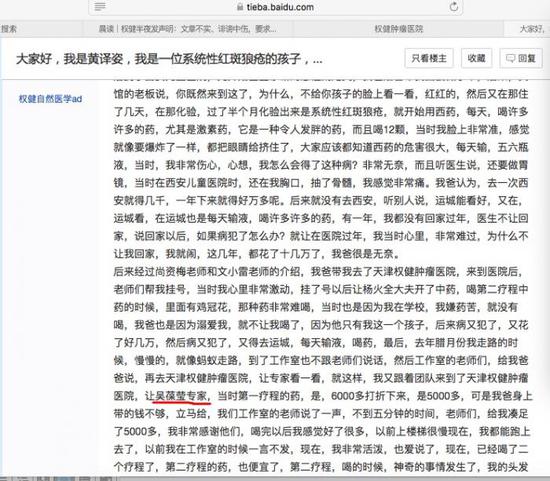Click the speech bubble icon on 回复
This screenshot has width=550, height=481.
click(x=510, y=58)
